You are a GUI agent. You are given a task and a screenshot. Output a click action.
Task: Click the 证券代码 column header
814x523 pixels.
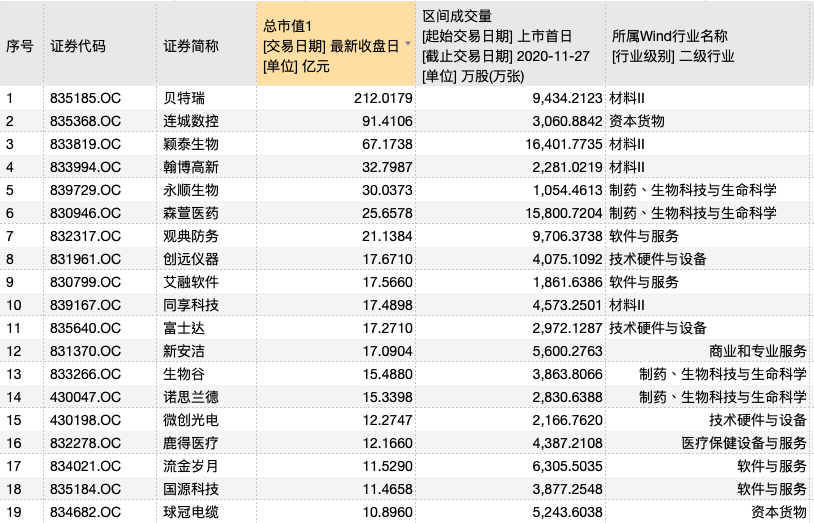78,46
